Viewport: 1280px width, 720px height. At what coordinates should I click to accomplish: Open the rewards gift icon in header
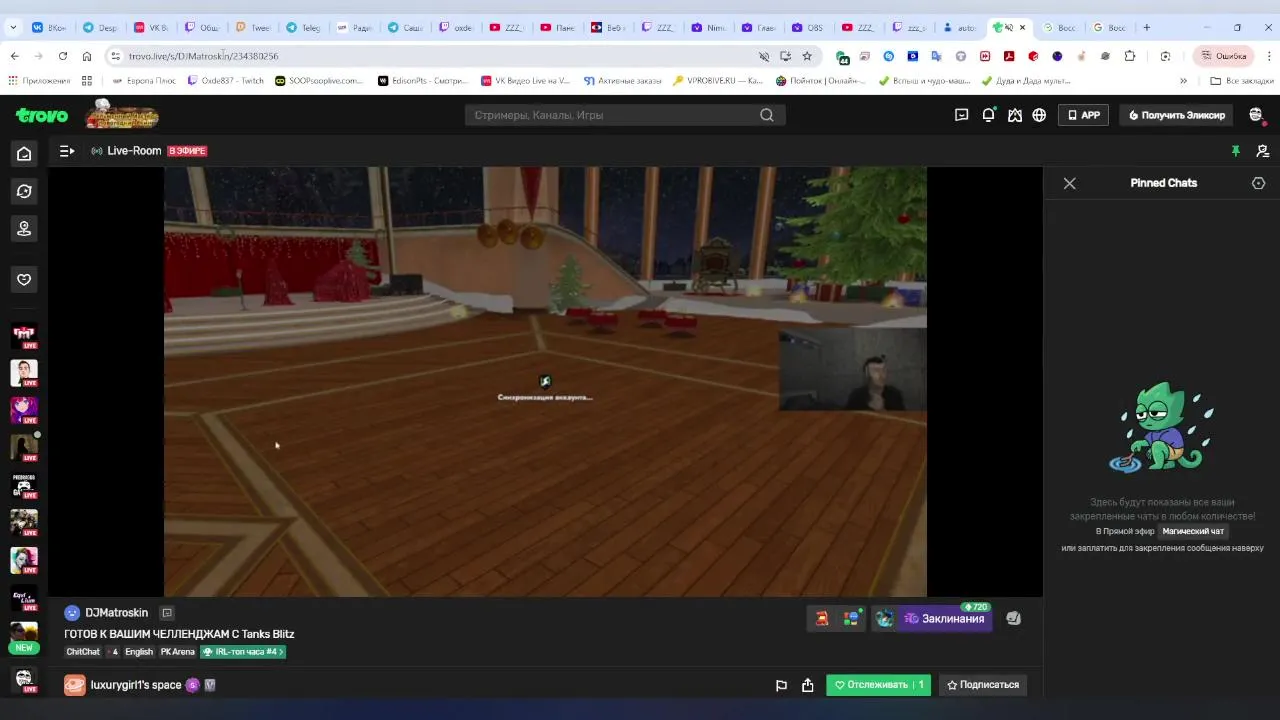click(1014, 115)
